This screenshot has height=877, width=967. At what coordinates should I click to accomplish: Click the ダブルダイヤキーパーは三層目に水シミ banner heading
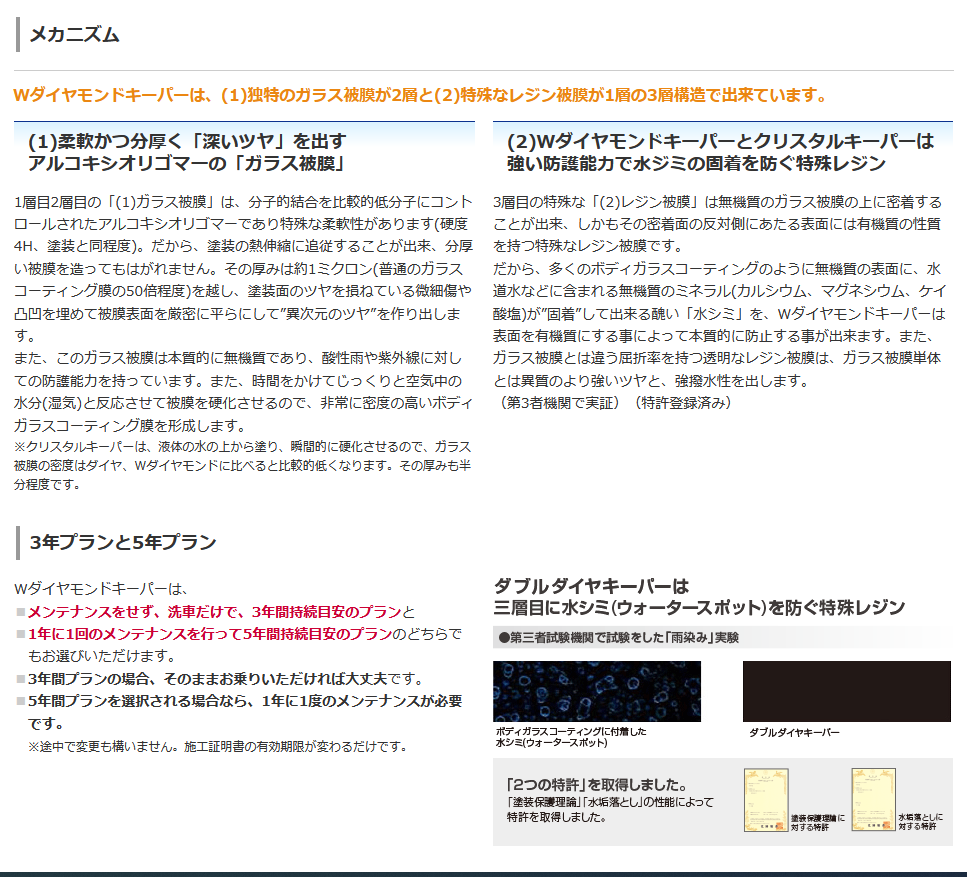pos(699,596)
